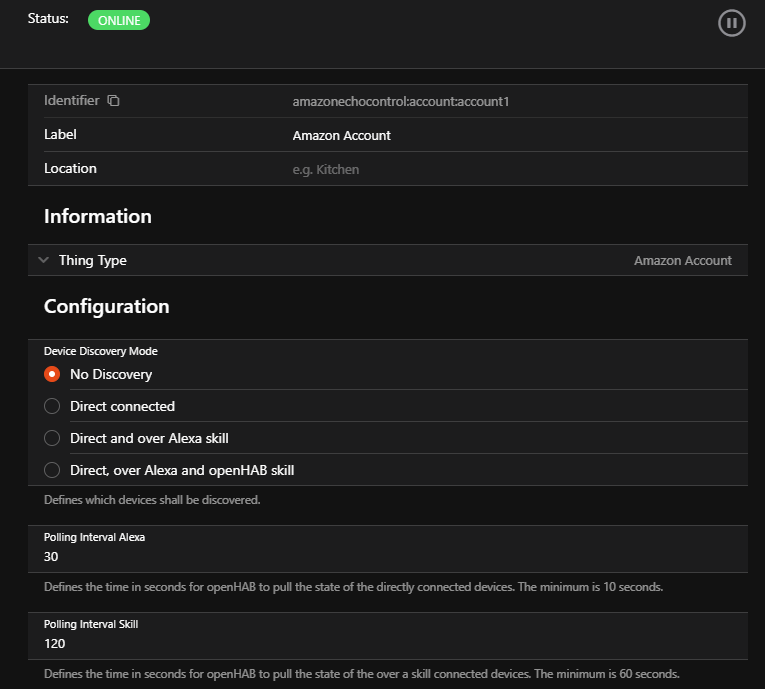Screen dimensions: 765x689
Task: Click the Information section heading
Action: click(98, 216)
